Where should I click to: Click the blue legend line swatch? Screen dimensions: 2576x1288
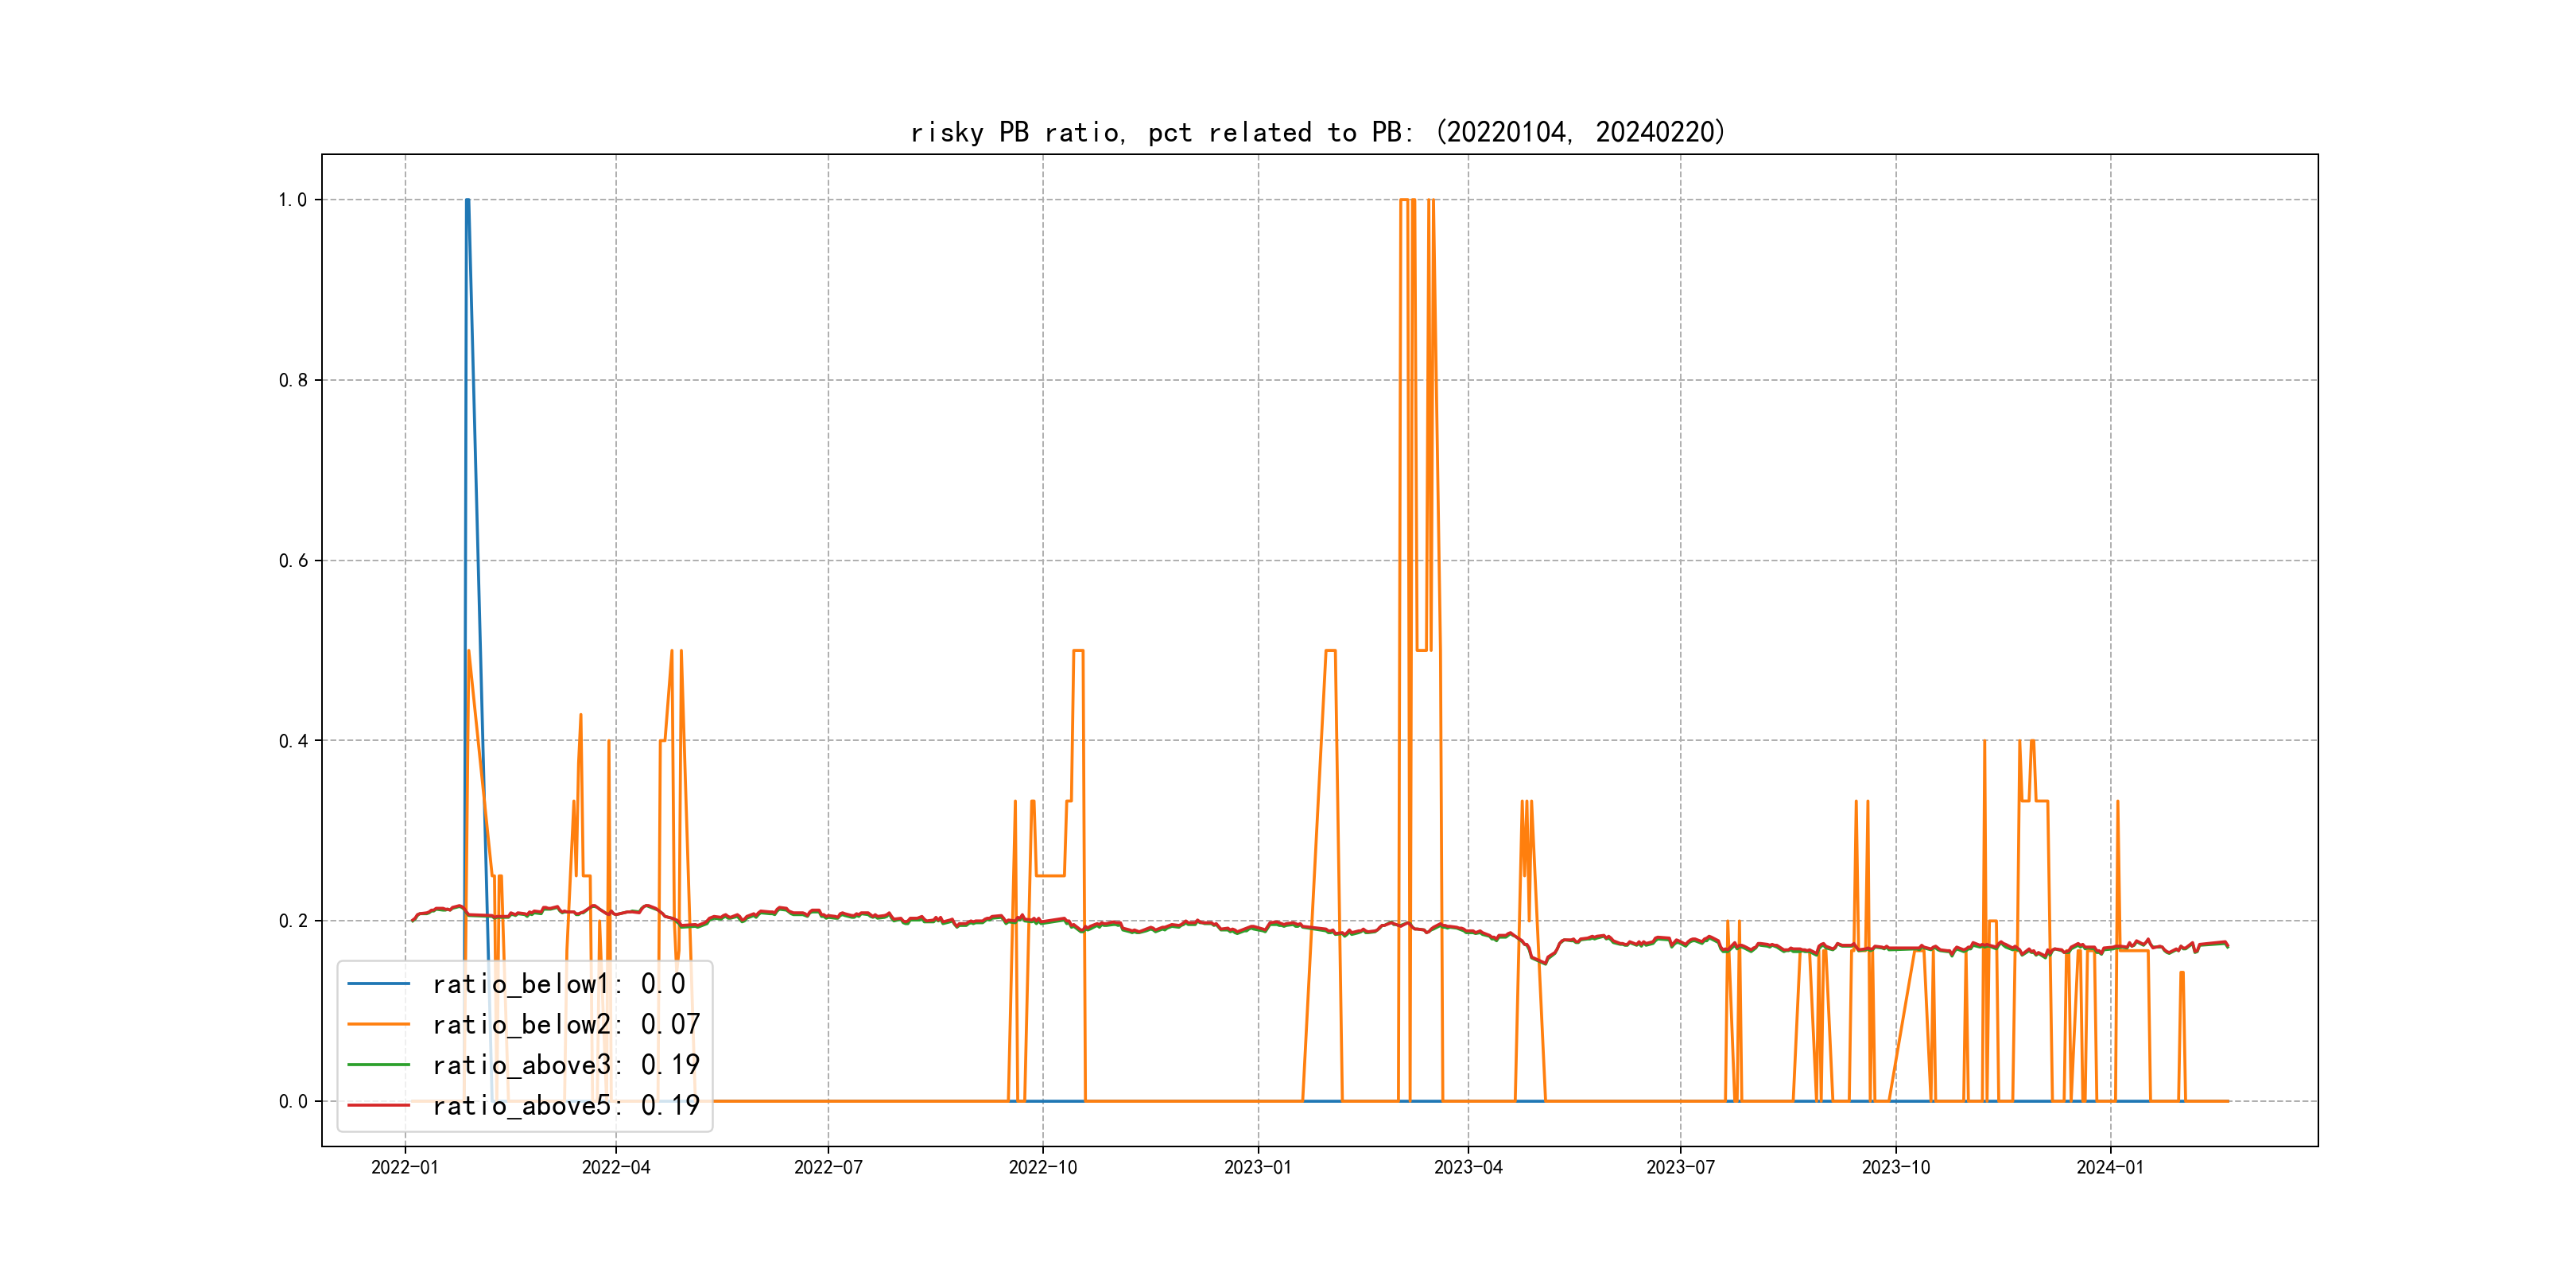[378, 984]
